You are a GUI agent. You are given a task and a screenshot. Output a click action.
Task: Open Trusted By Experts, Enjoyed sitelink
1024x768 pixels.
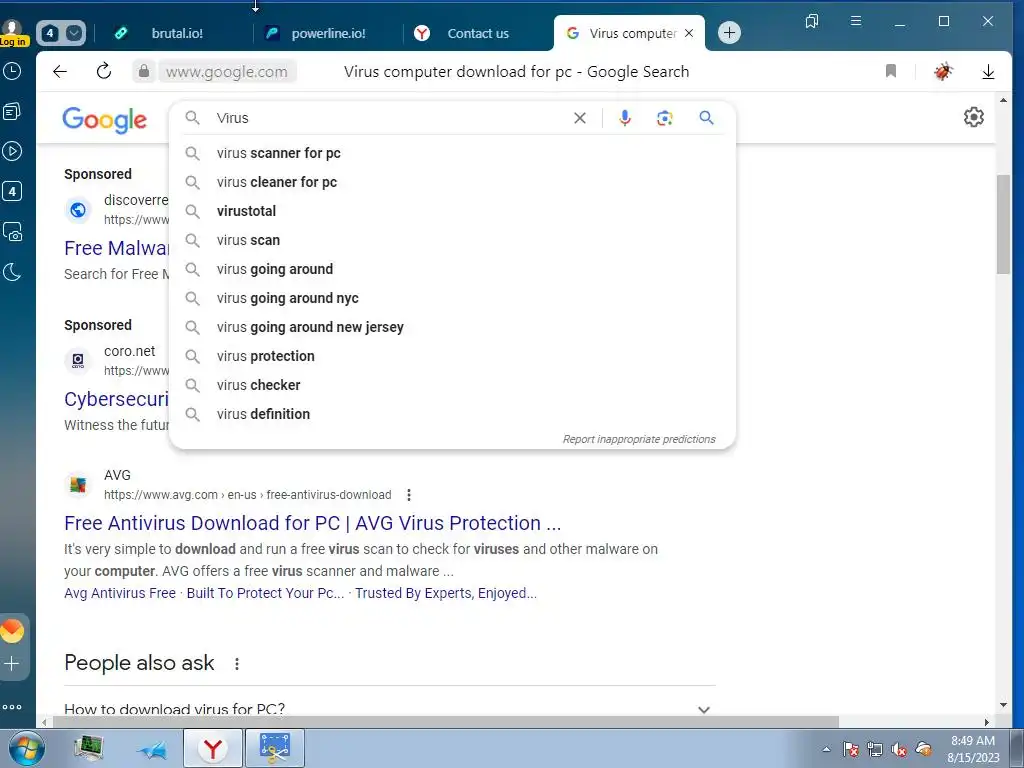tap(446, 593)
